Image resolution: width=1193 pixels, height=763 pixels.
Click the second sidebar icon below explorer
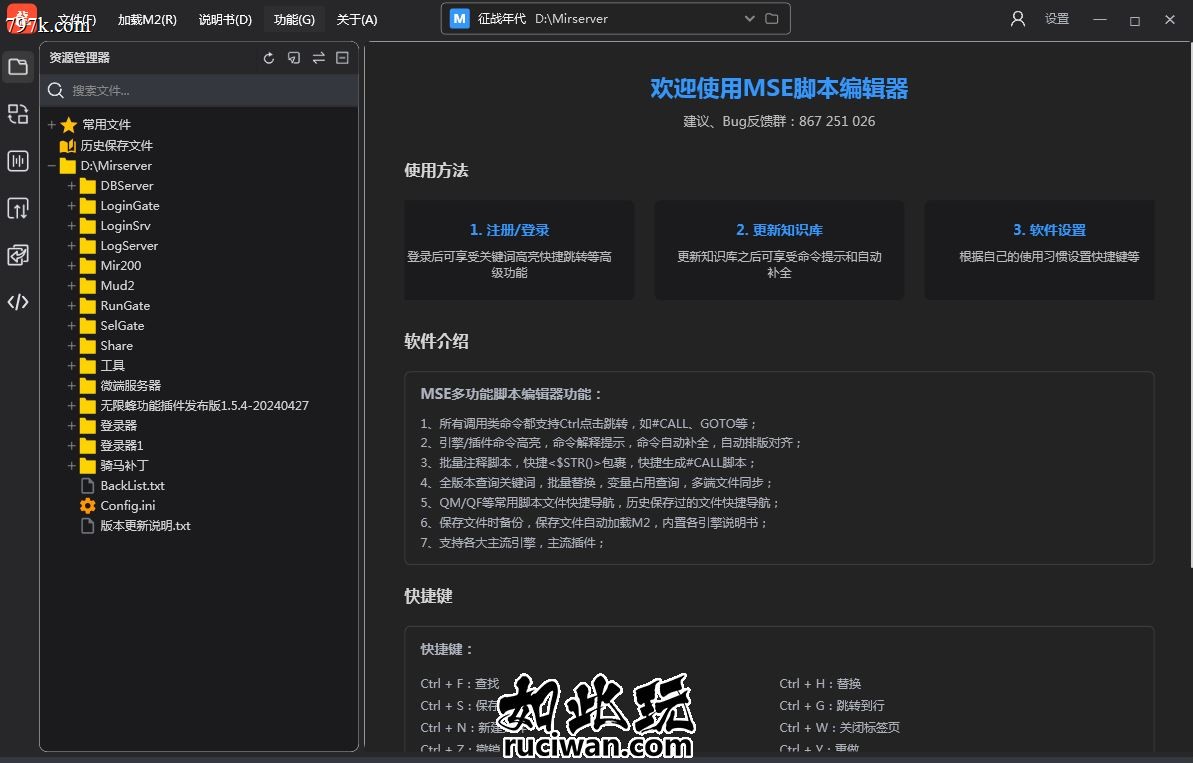[x=18, y=114]
